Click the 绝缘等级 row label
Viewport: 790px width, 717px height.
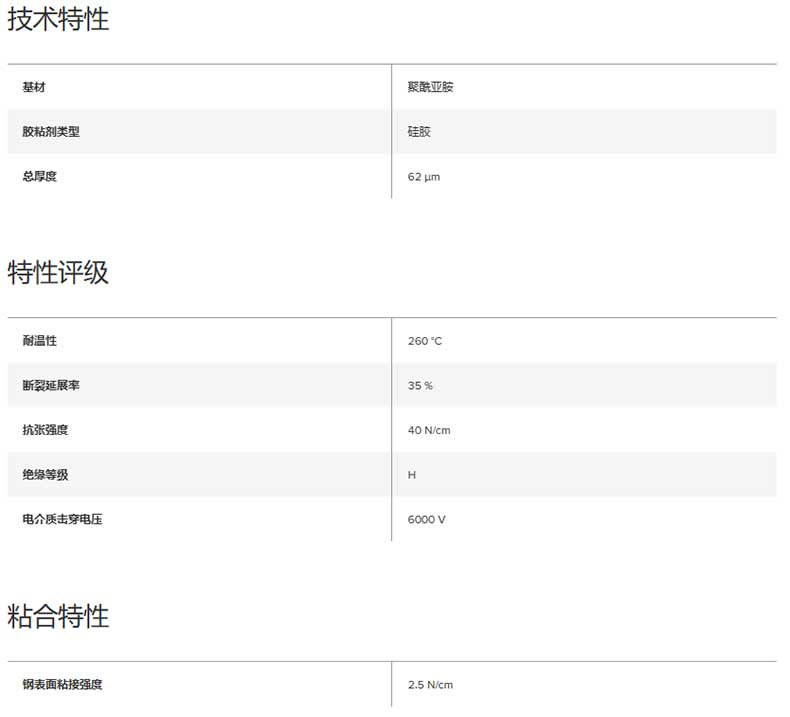(x=45, y=475)
